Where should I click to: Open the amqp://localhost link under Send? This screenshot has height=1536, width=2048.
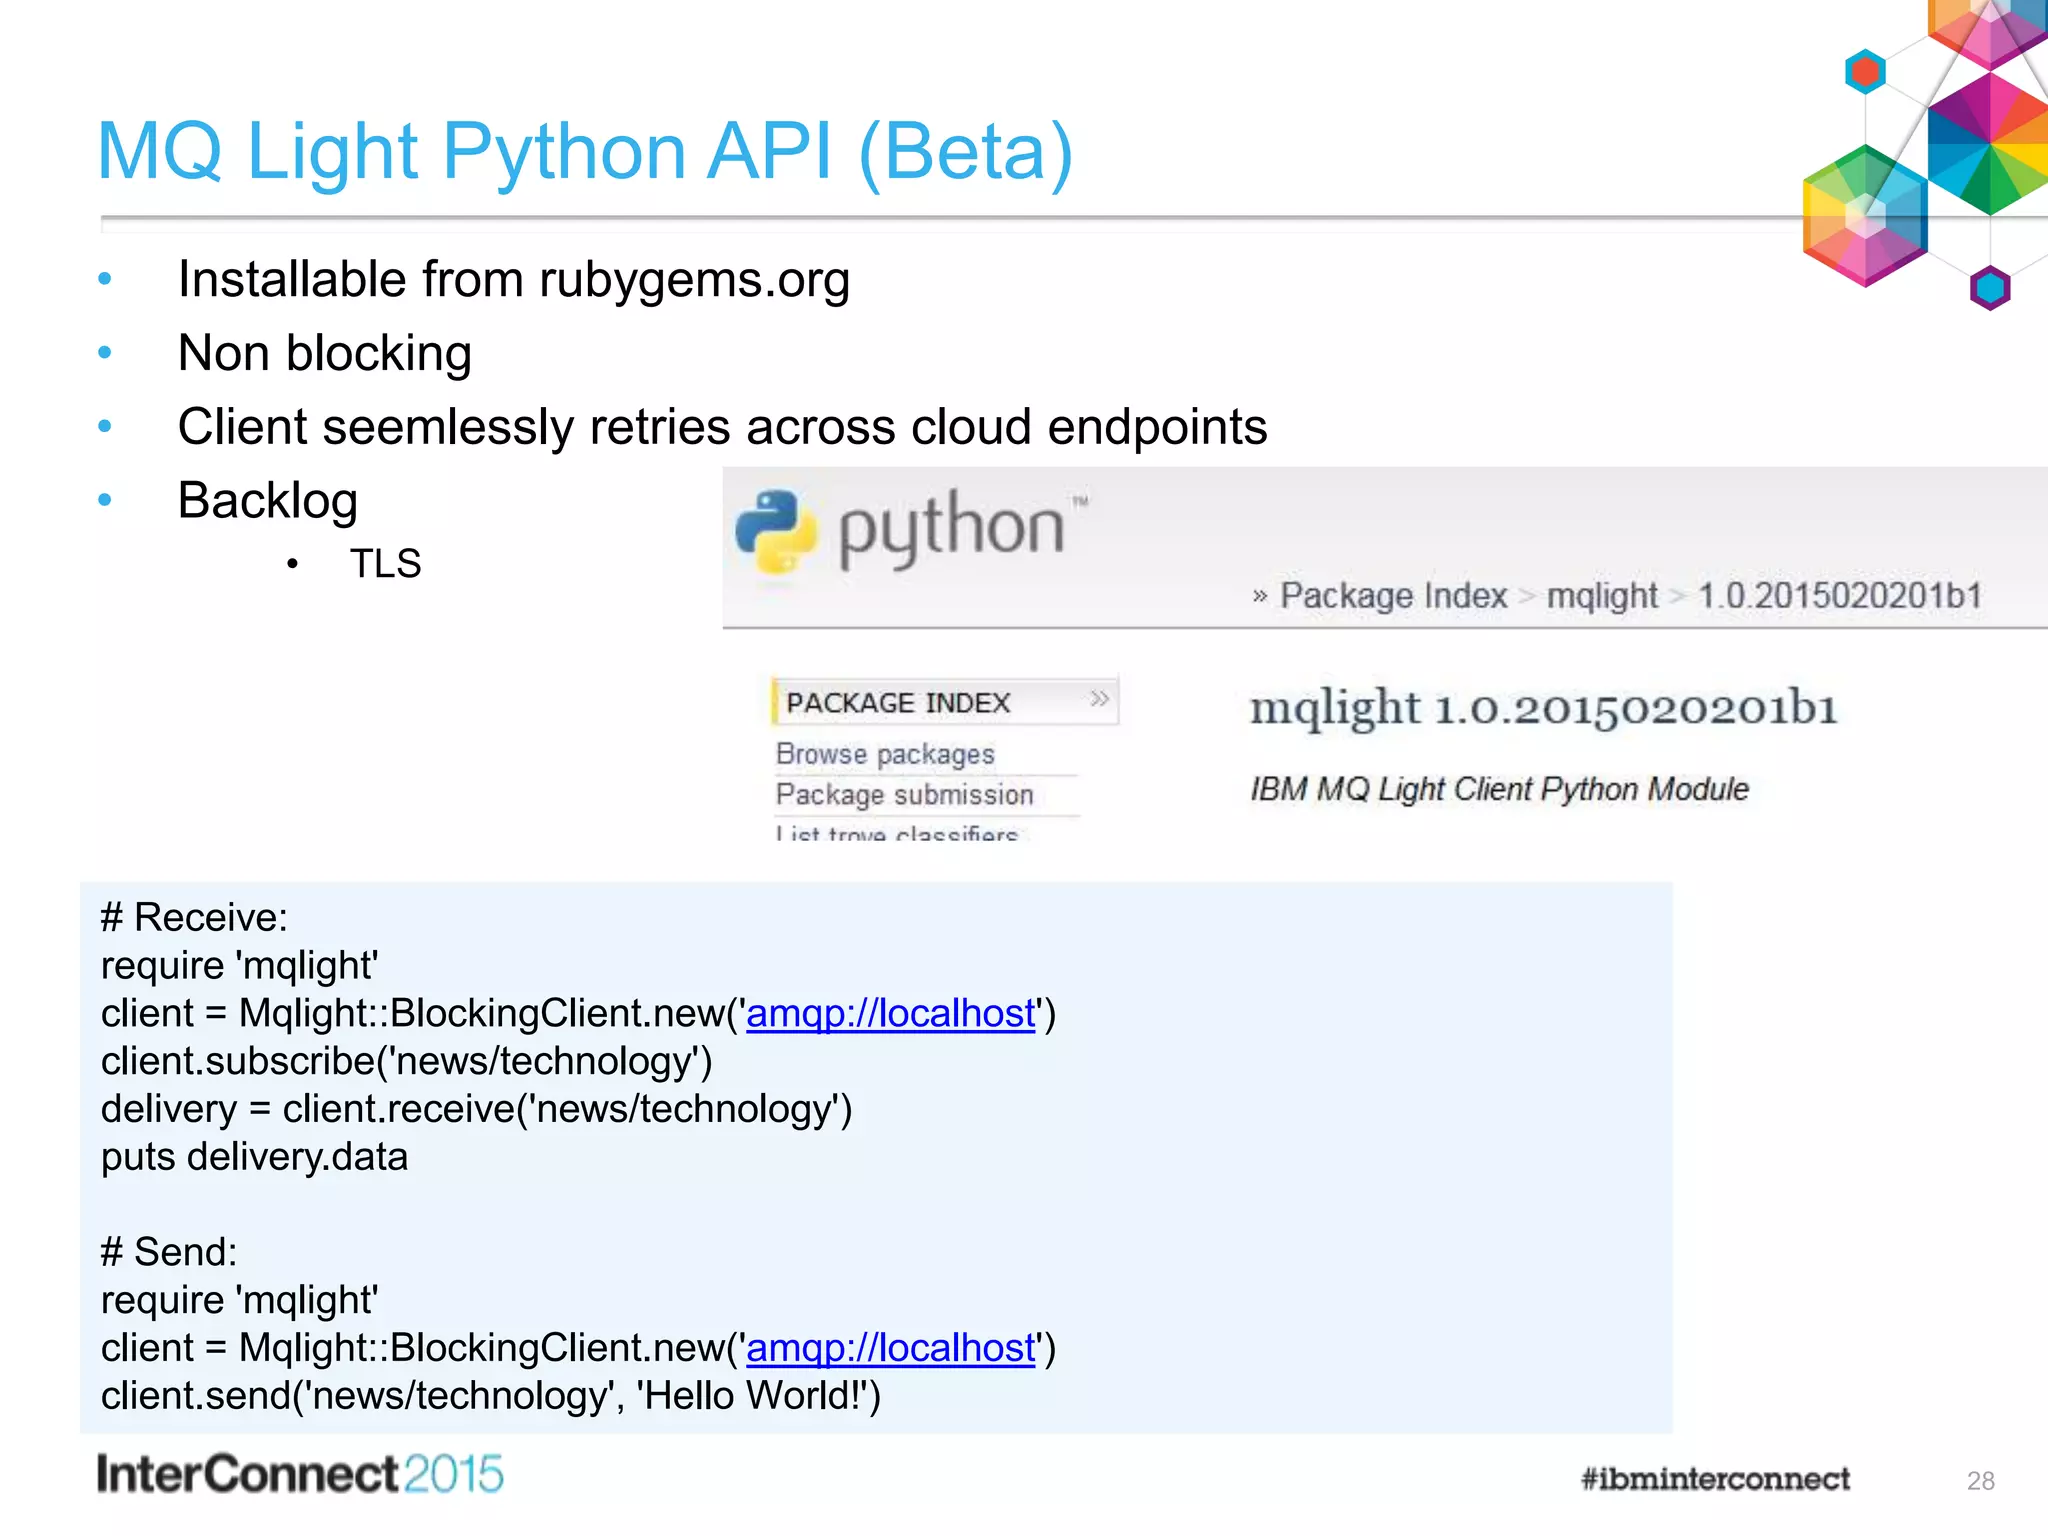pyautogui.click(x=891, y=1349)
